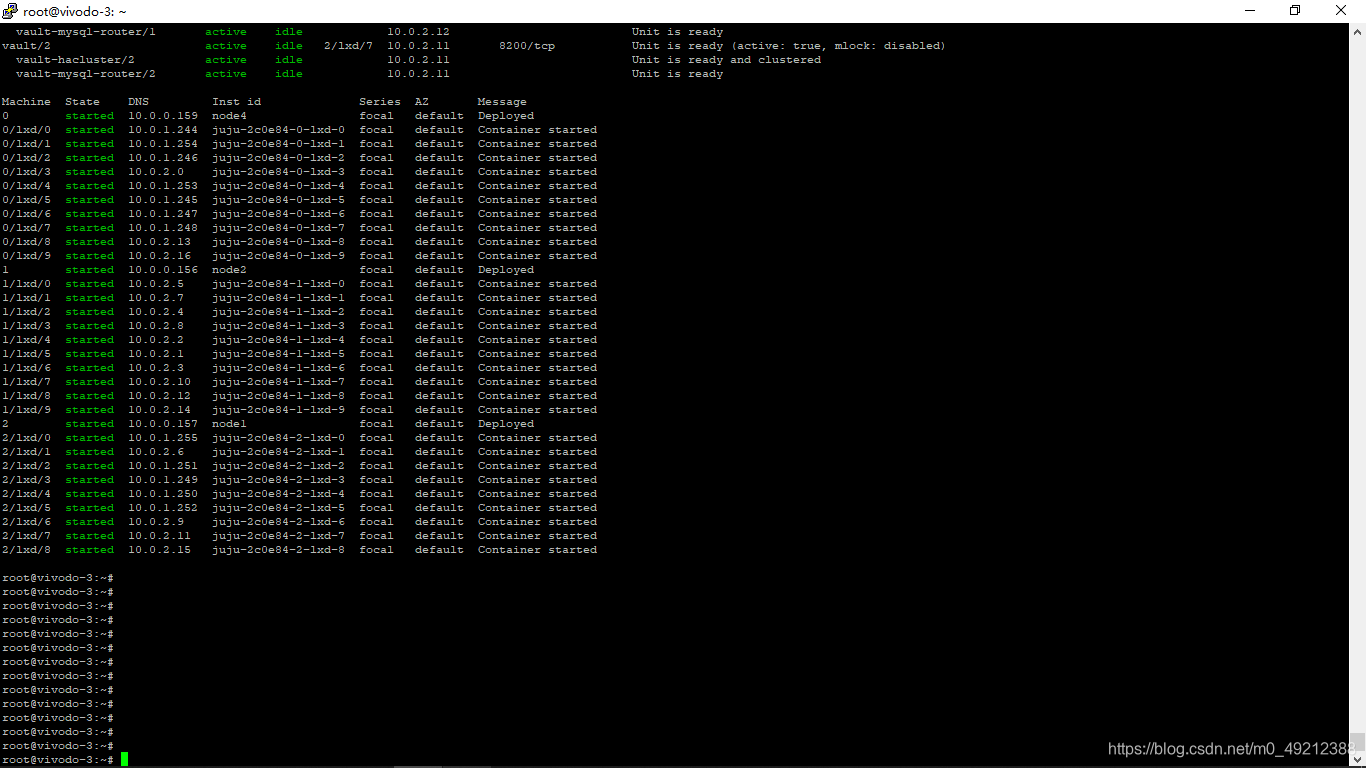Click 'Unit is ready and clustered' message
The width and height of the screenshot is (1366, 768).
726,60
